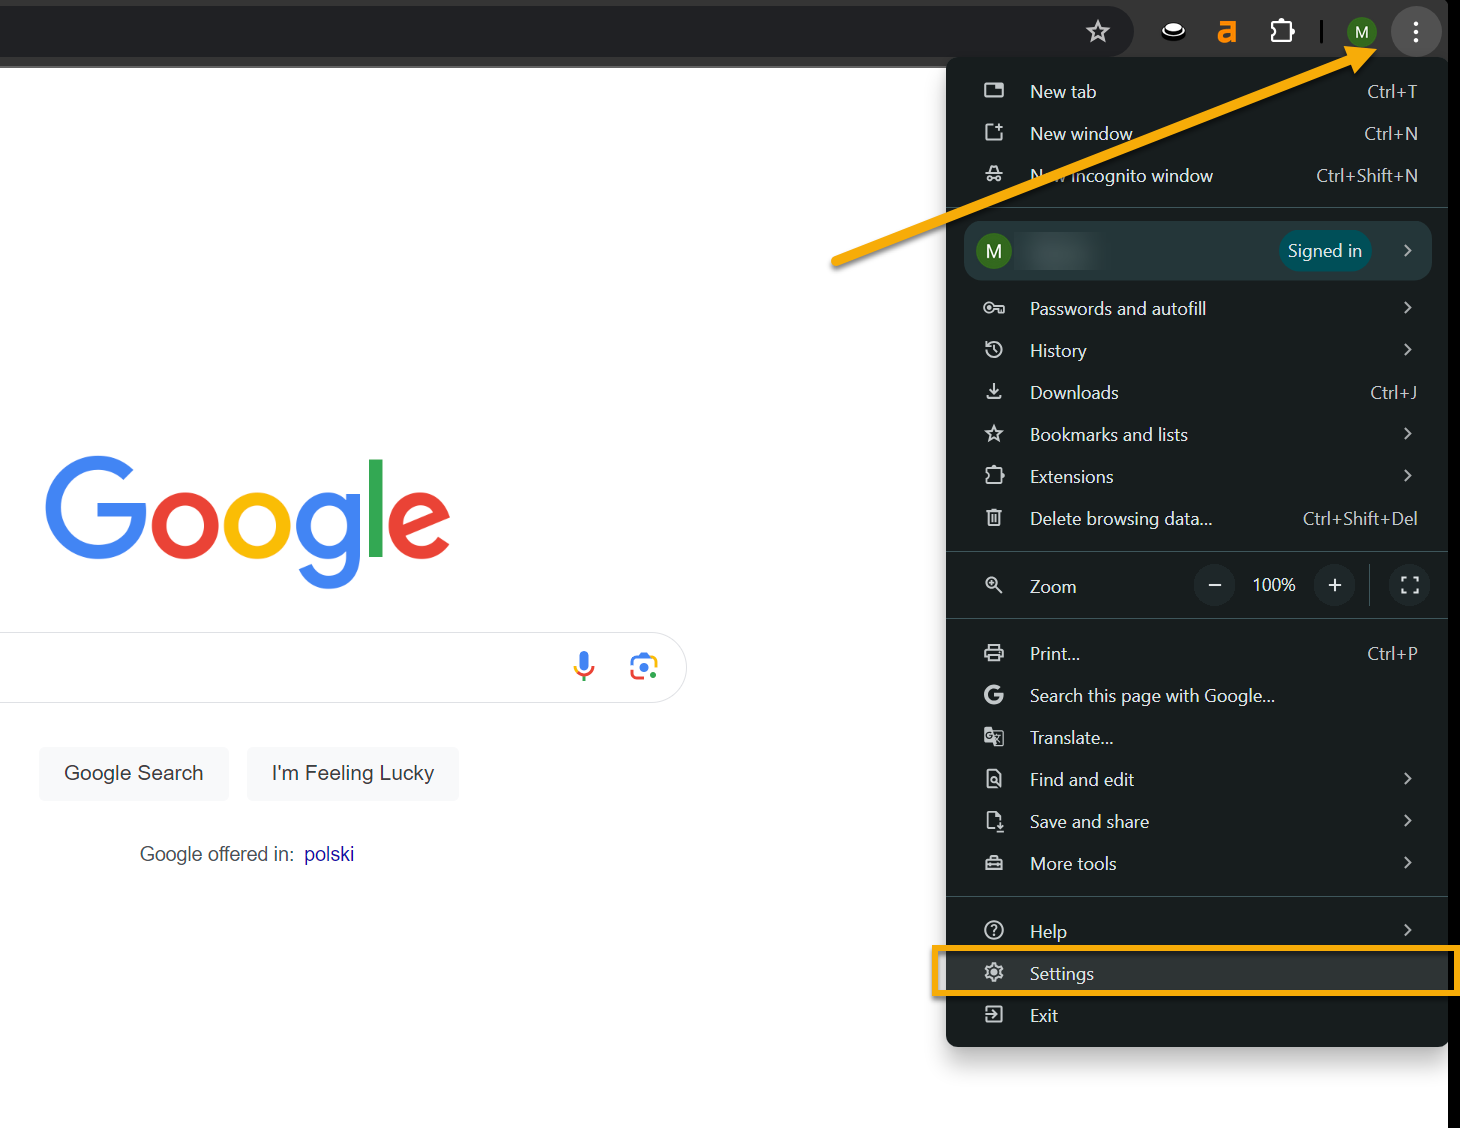Increase zoom with the plus button
1460x1128 pixels.
(x=1335, y=585)
